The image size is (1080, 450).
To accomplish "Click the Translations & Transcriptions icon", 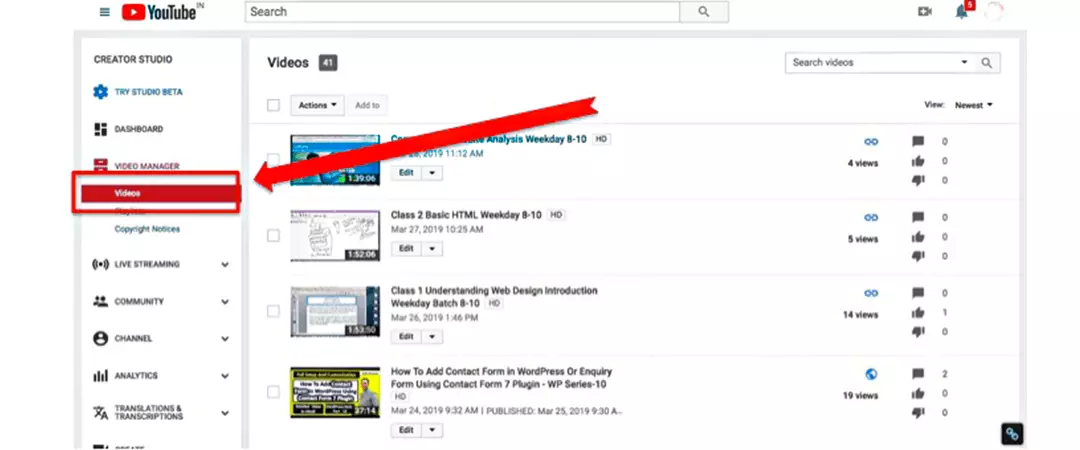I will tap(101, 413).
